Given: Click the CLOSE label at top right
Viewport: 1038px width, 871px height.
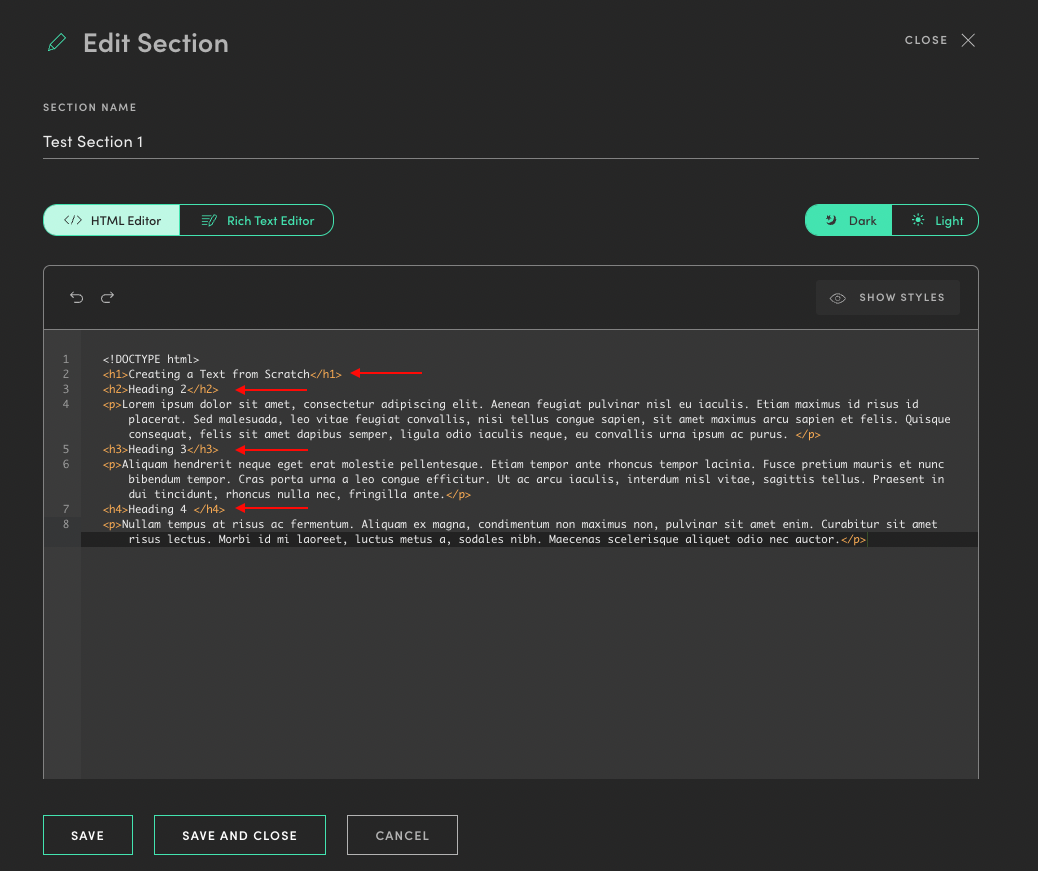Looking at the screenshot, I should [x=925, y=40].
